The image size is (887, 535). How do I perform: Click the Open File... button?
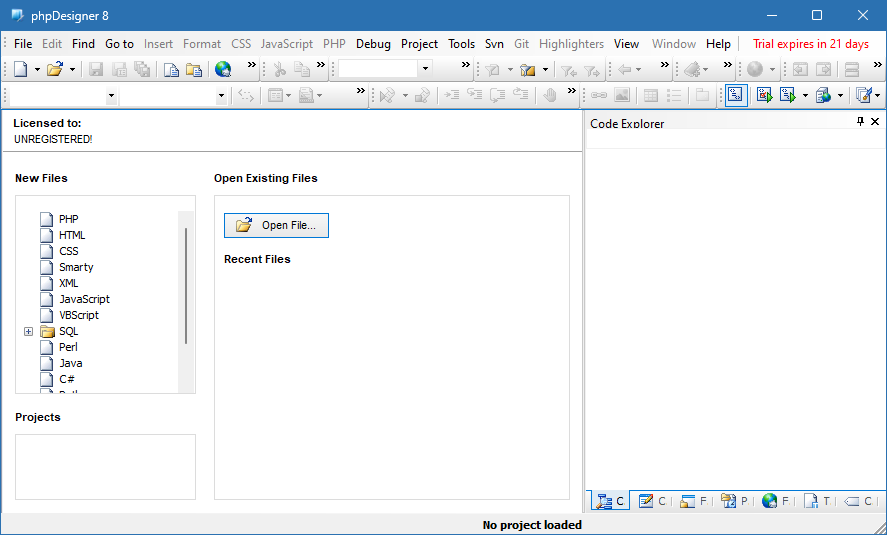[276, 225]
